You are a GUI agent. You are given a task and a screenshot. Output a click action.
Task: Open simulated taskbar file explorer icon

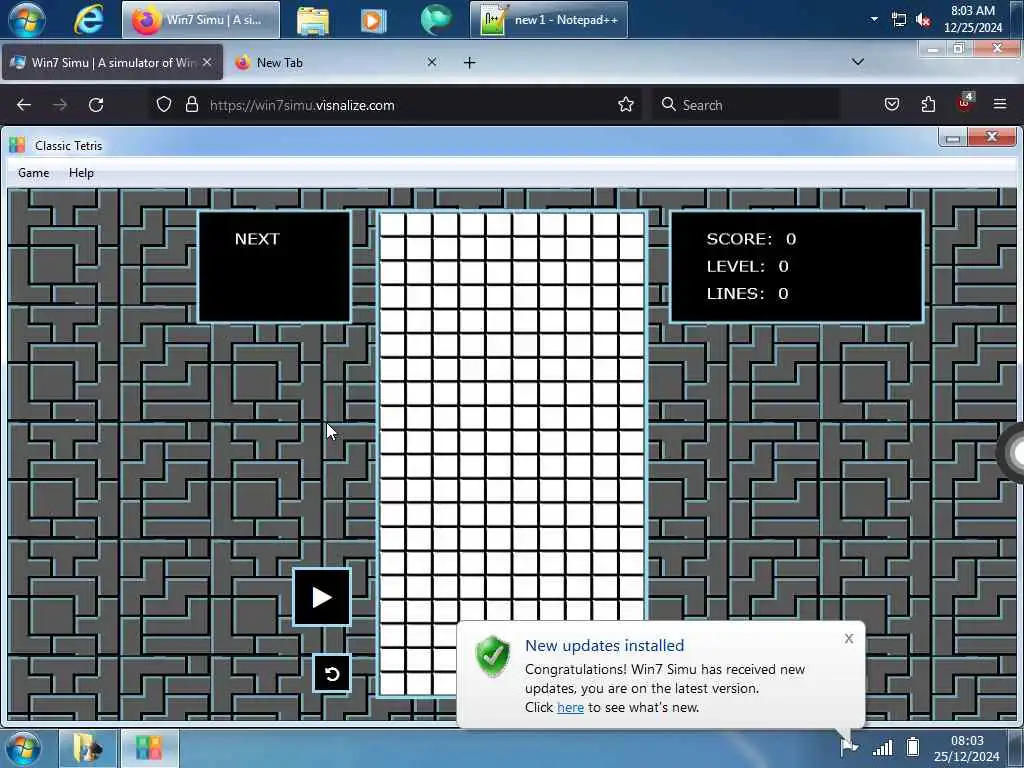click(88, 748)
